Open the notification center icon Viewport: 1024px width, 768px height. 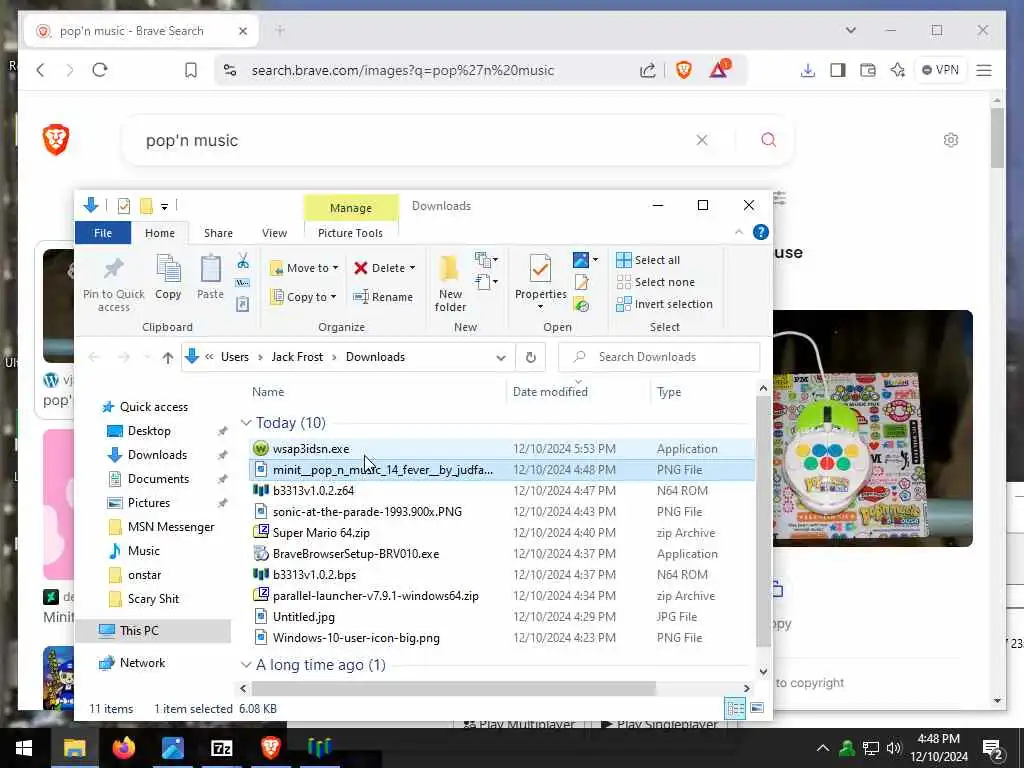point(992,748)
